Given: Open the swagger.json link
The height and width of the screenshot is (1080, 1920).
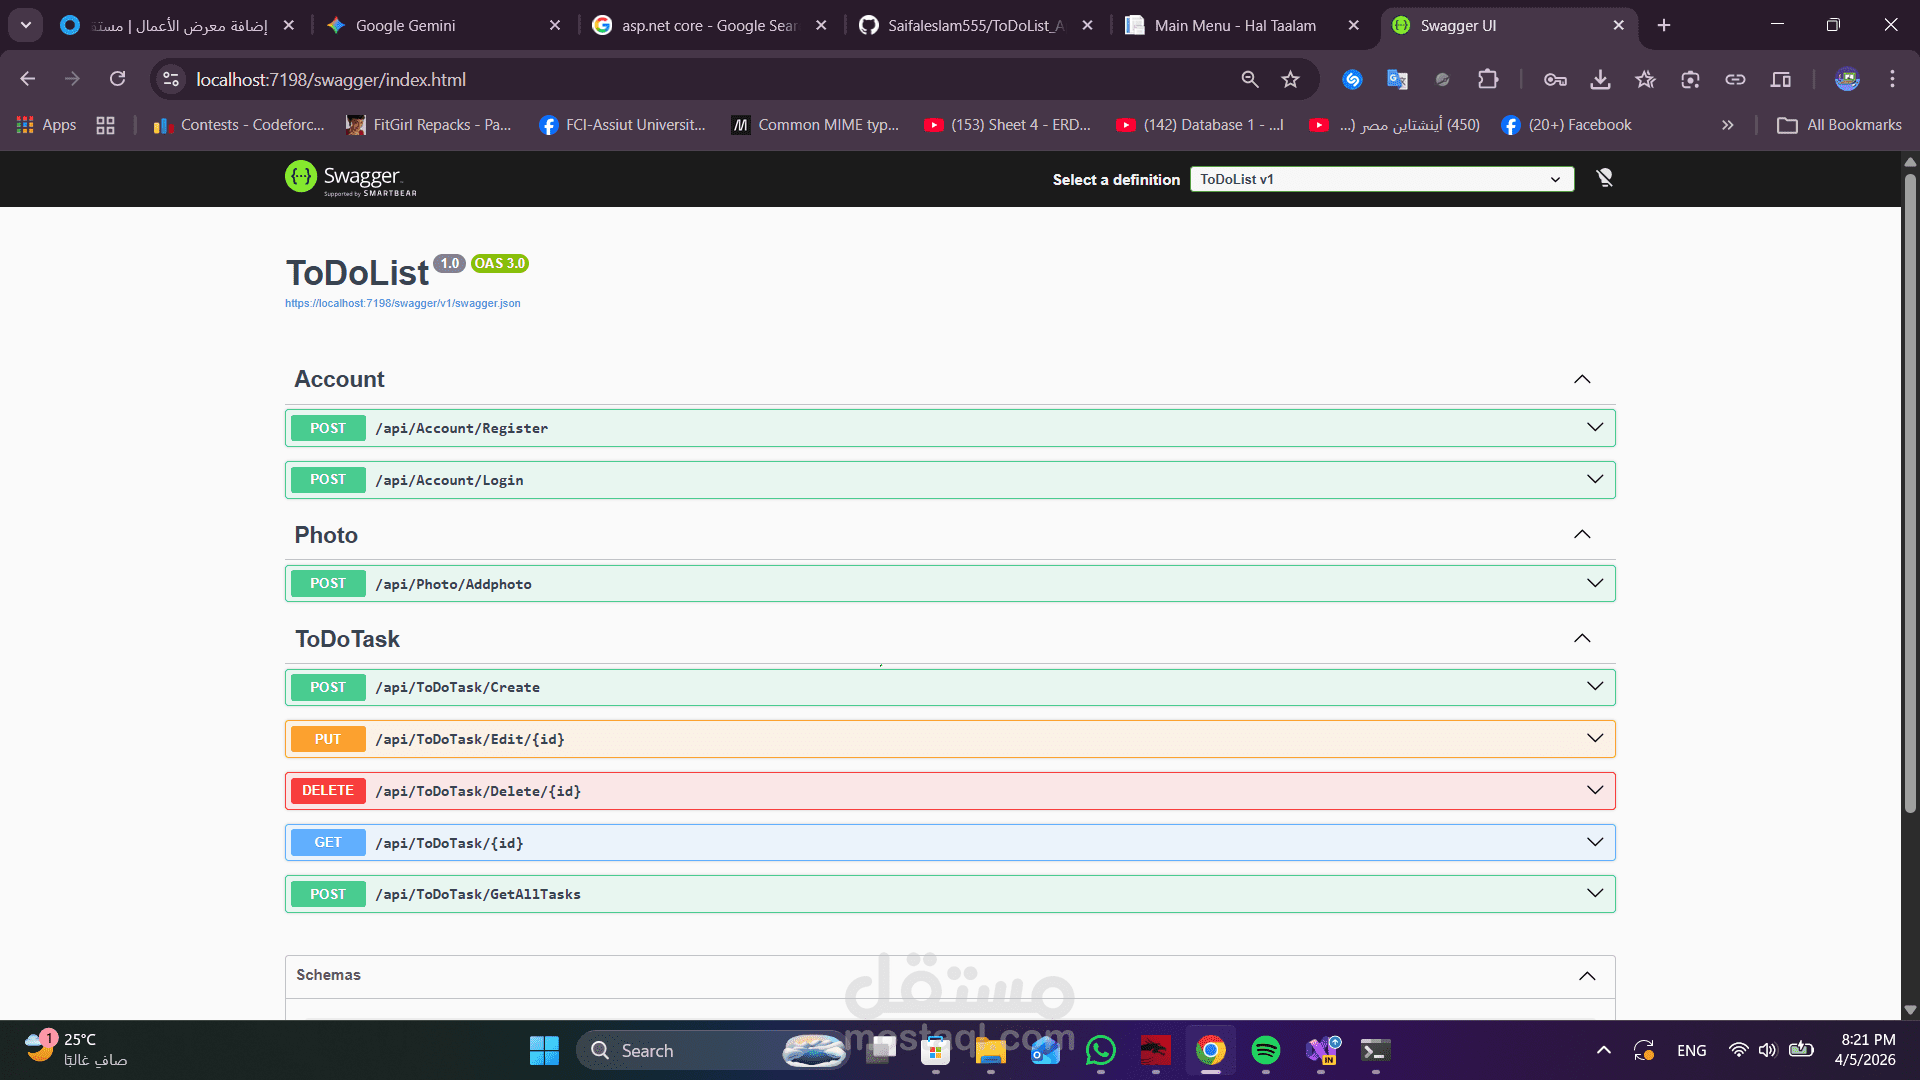Looking at the screenshot, I should click(x=402, y=303).
